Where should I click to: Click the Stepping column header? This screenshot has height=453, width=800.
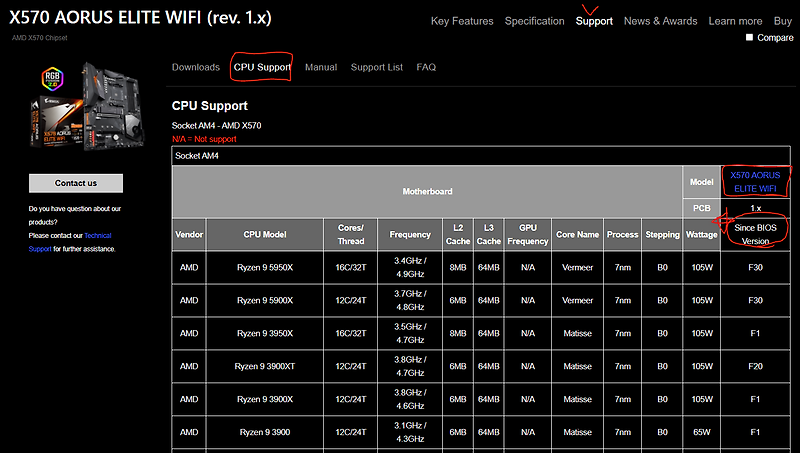[x=662, y=235]
